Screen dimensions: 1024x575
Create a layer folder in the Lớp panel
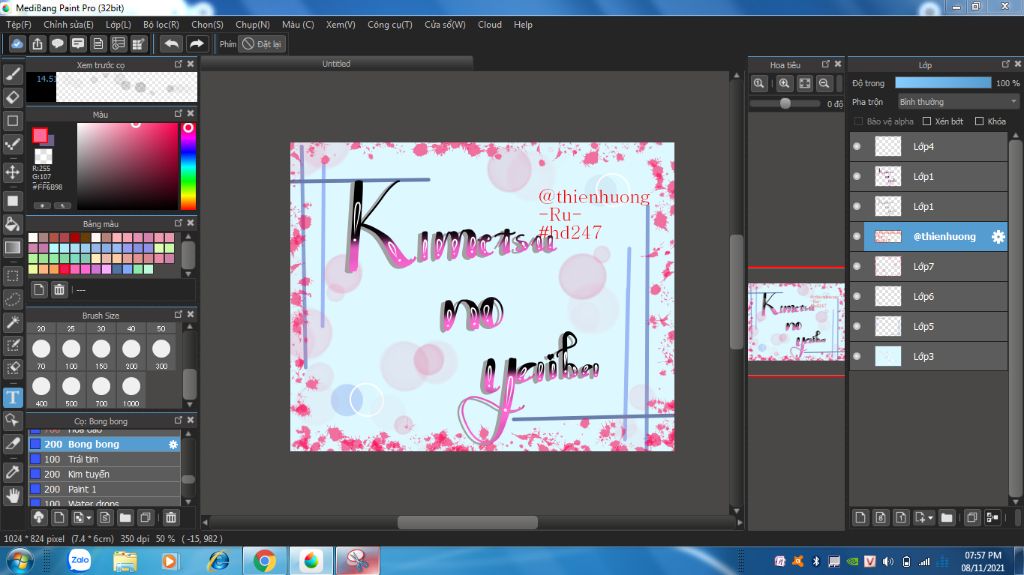tap(947, 518)
